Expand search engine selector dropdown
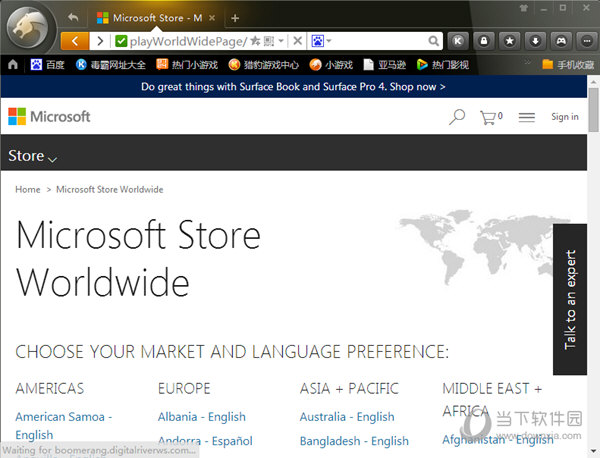This screenshot has height=458, width=600. tap(329, 41)
